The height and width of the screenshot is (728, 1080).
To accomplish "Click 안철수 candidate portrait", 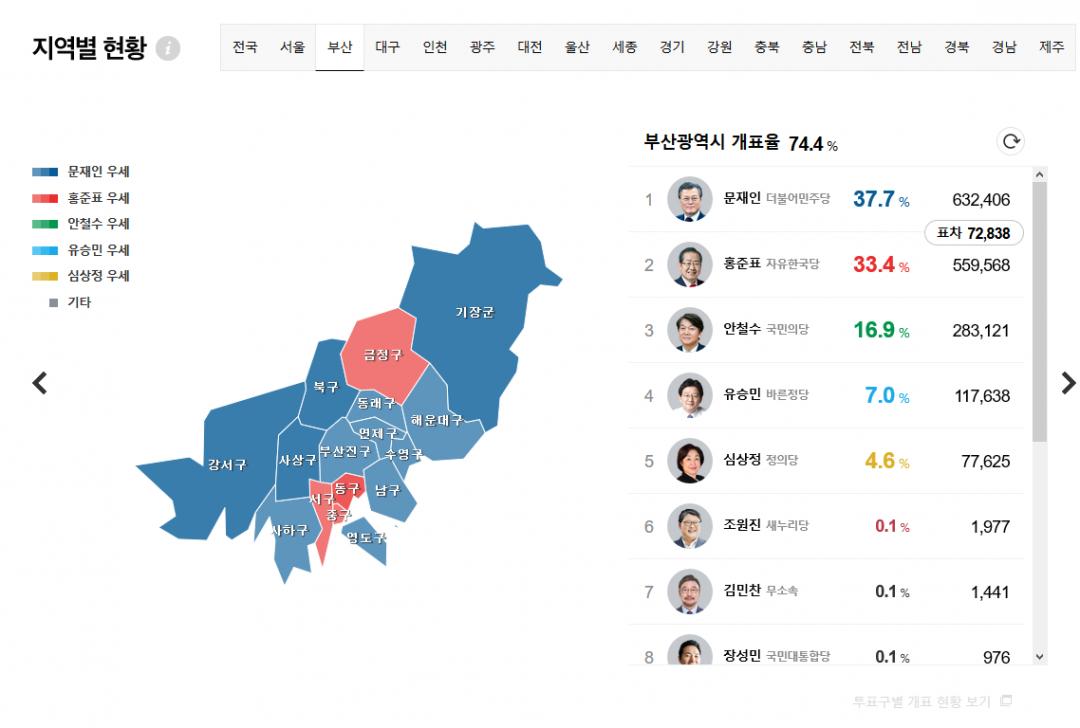I will point(689,330).
